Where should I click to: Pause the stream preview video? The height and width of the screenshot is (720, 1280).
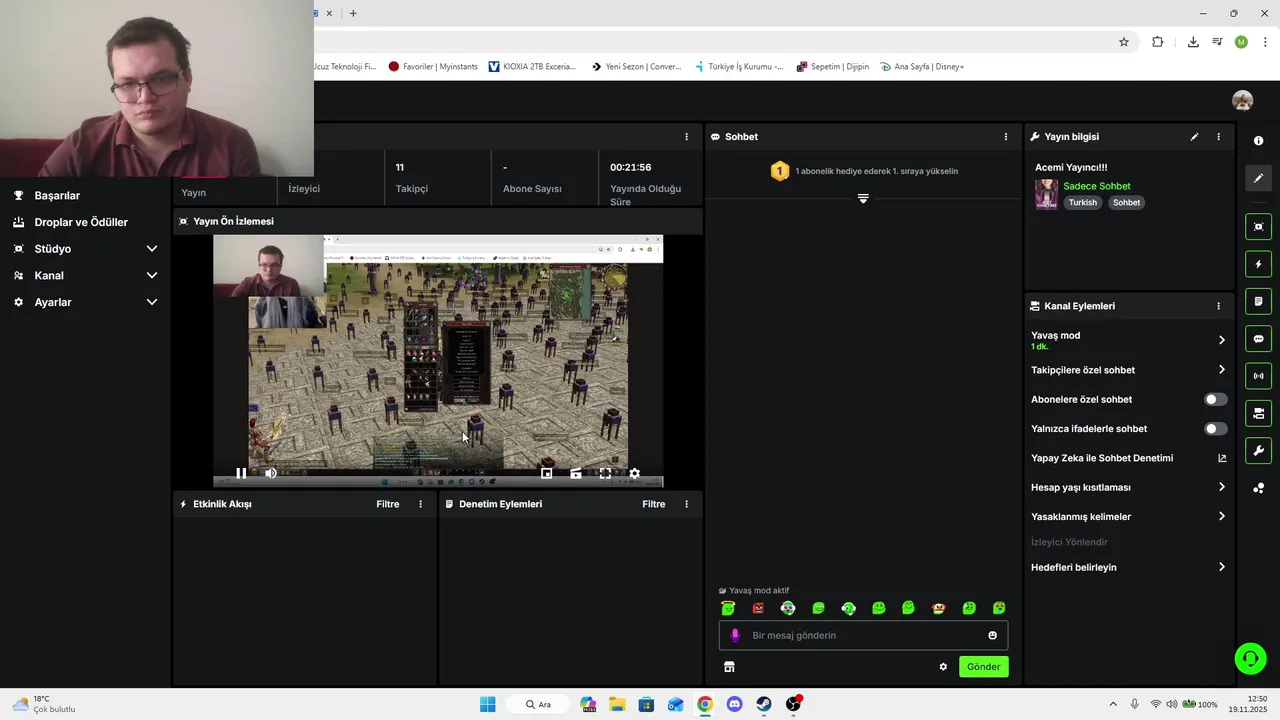241,474
